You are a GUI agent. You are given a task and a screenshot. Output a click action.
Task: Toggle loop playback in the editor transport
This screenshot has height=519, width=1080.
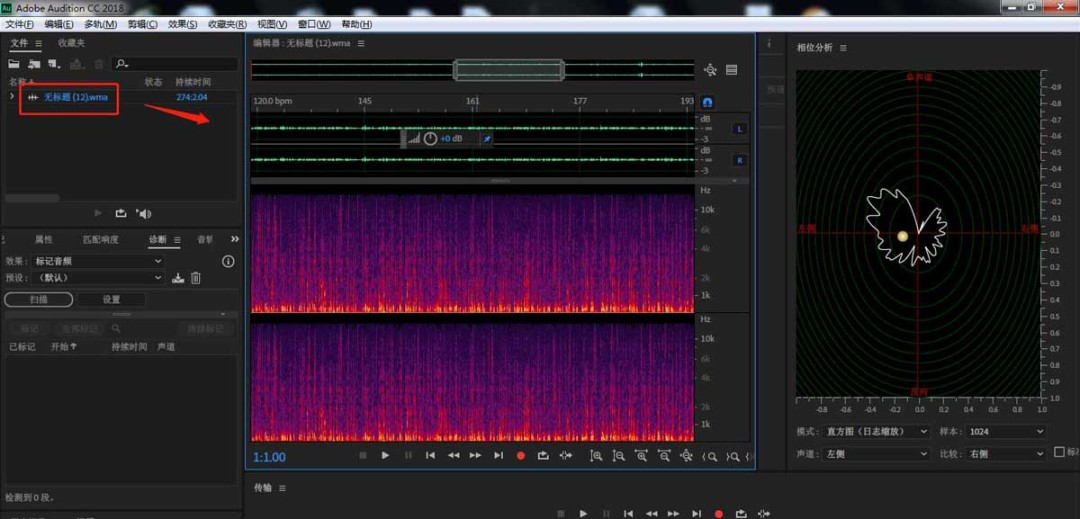coord(543,456)
